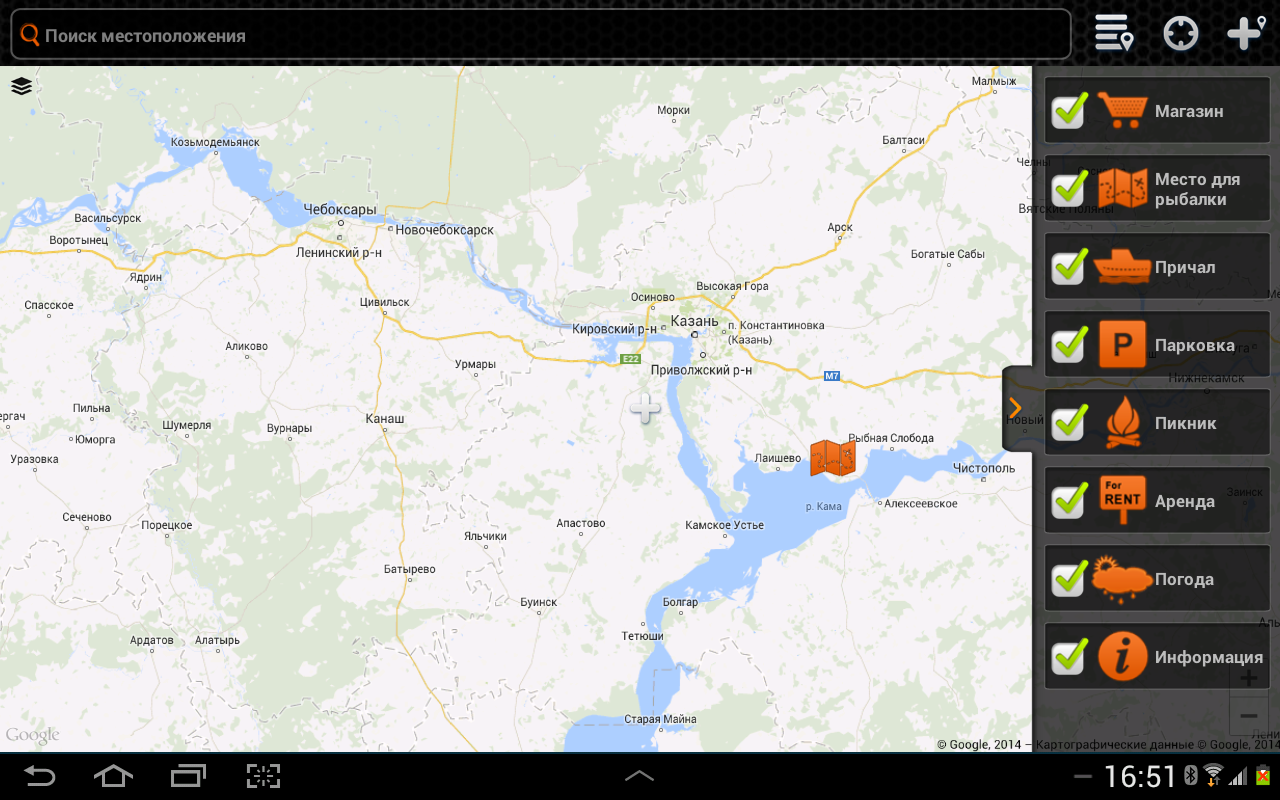The image size is (1280, 800).
Task: Tap Козьмодемьянск label on map
Action: (215, 142)
